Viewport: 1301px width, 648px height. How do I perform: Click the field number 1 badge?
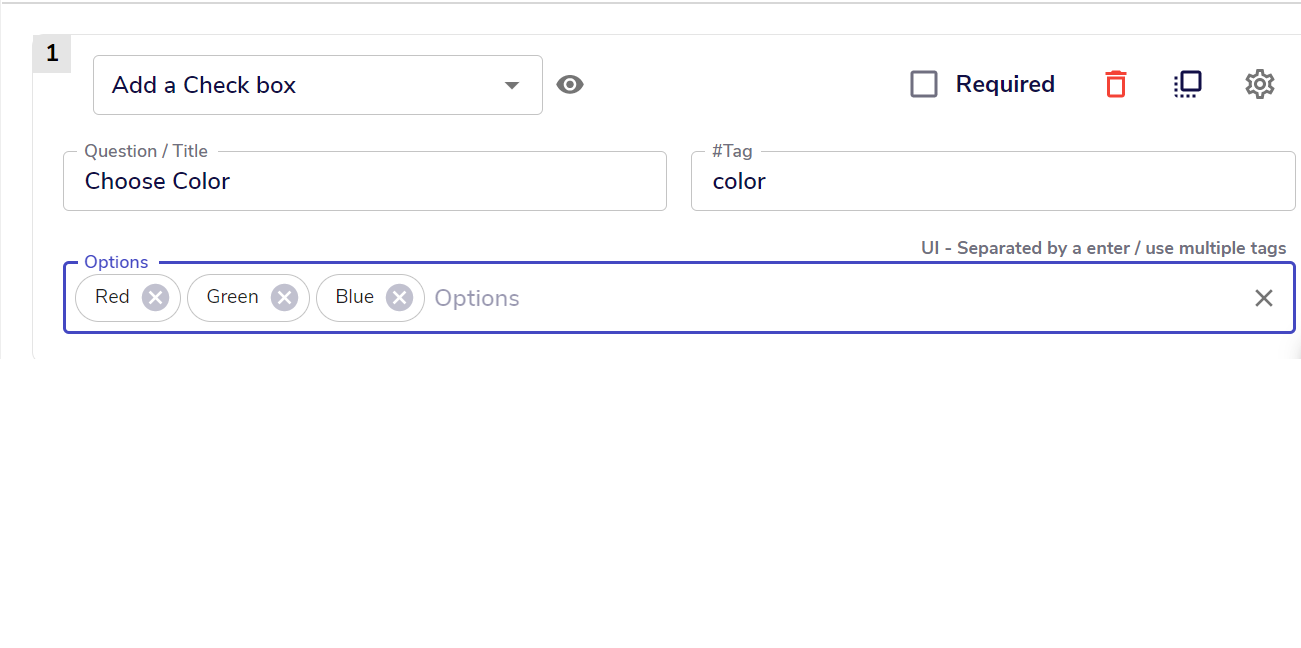(52, 54)
